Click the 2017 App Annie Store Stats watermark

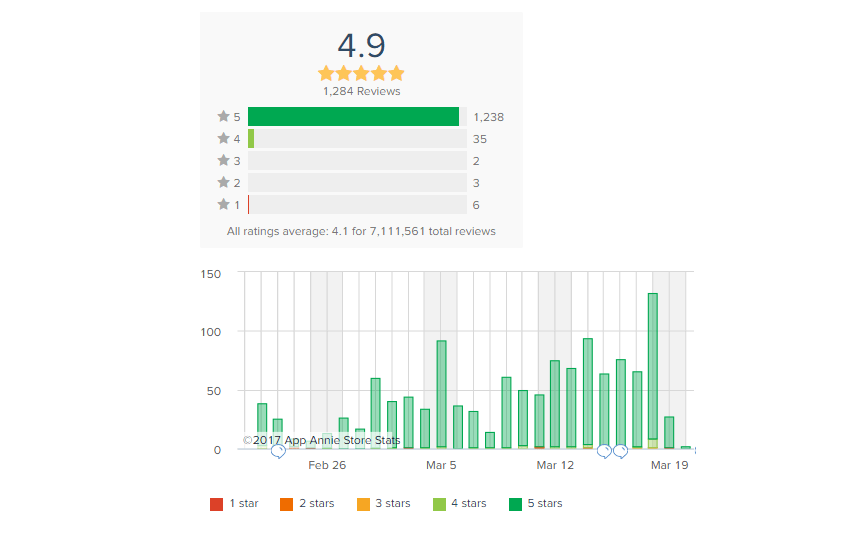pyautogui.click(x=321, y=440)
